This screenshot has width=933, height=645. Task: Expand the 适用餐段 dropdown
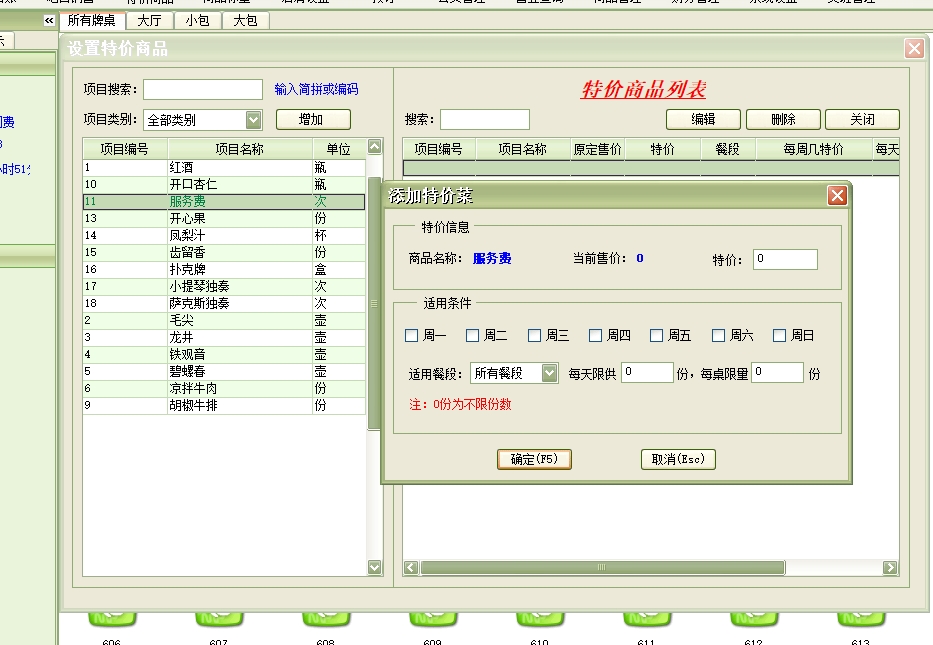pyautogui.click(x=549, y=373)
